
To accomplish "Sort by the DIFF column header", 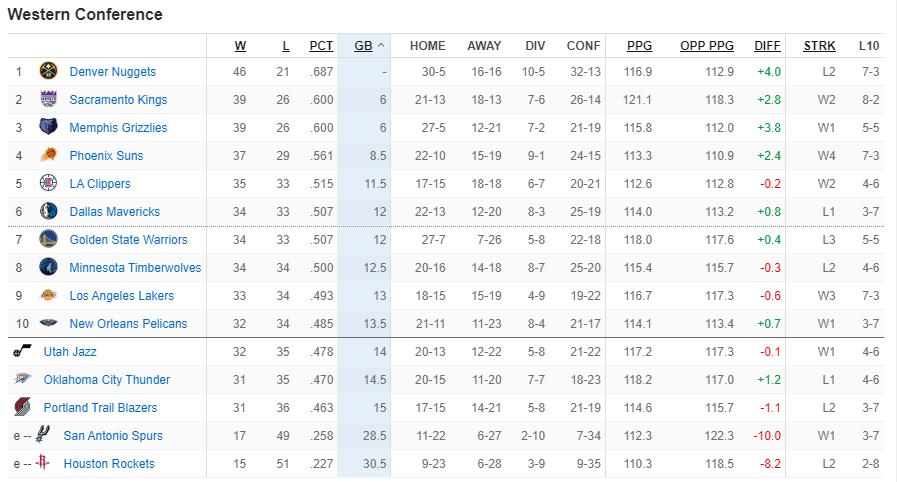I will click(x=767, y=46).
